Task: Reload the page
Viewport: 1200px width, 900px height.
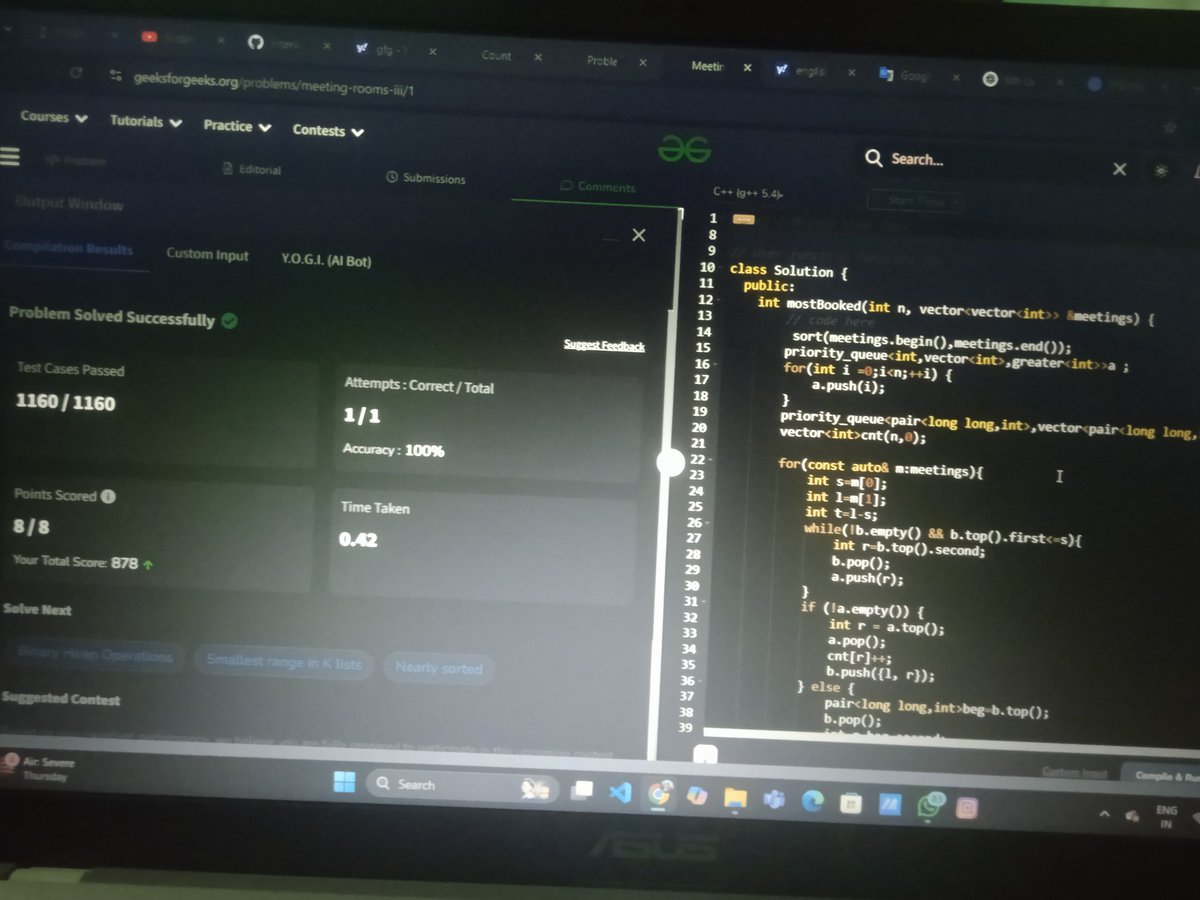Action: pyautogui.click(x=75, y=73)
